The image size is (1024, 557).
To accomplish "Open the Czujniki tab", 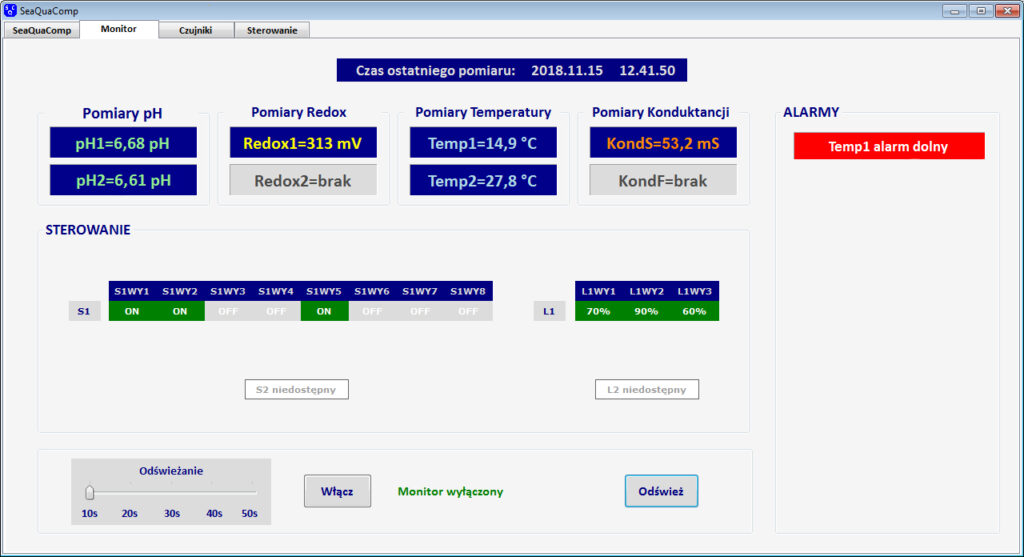I will 195,30.
